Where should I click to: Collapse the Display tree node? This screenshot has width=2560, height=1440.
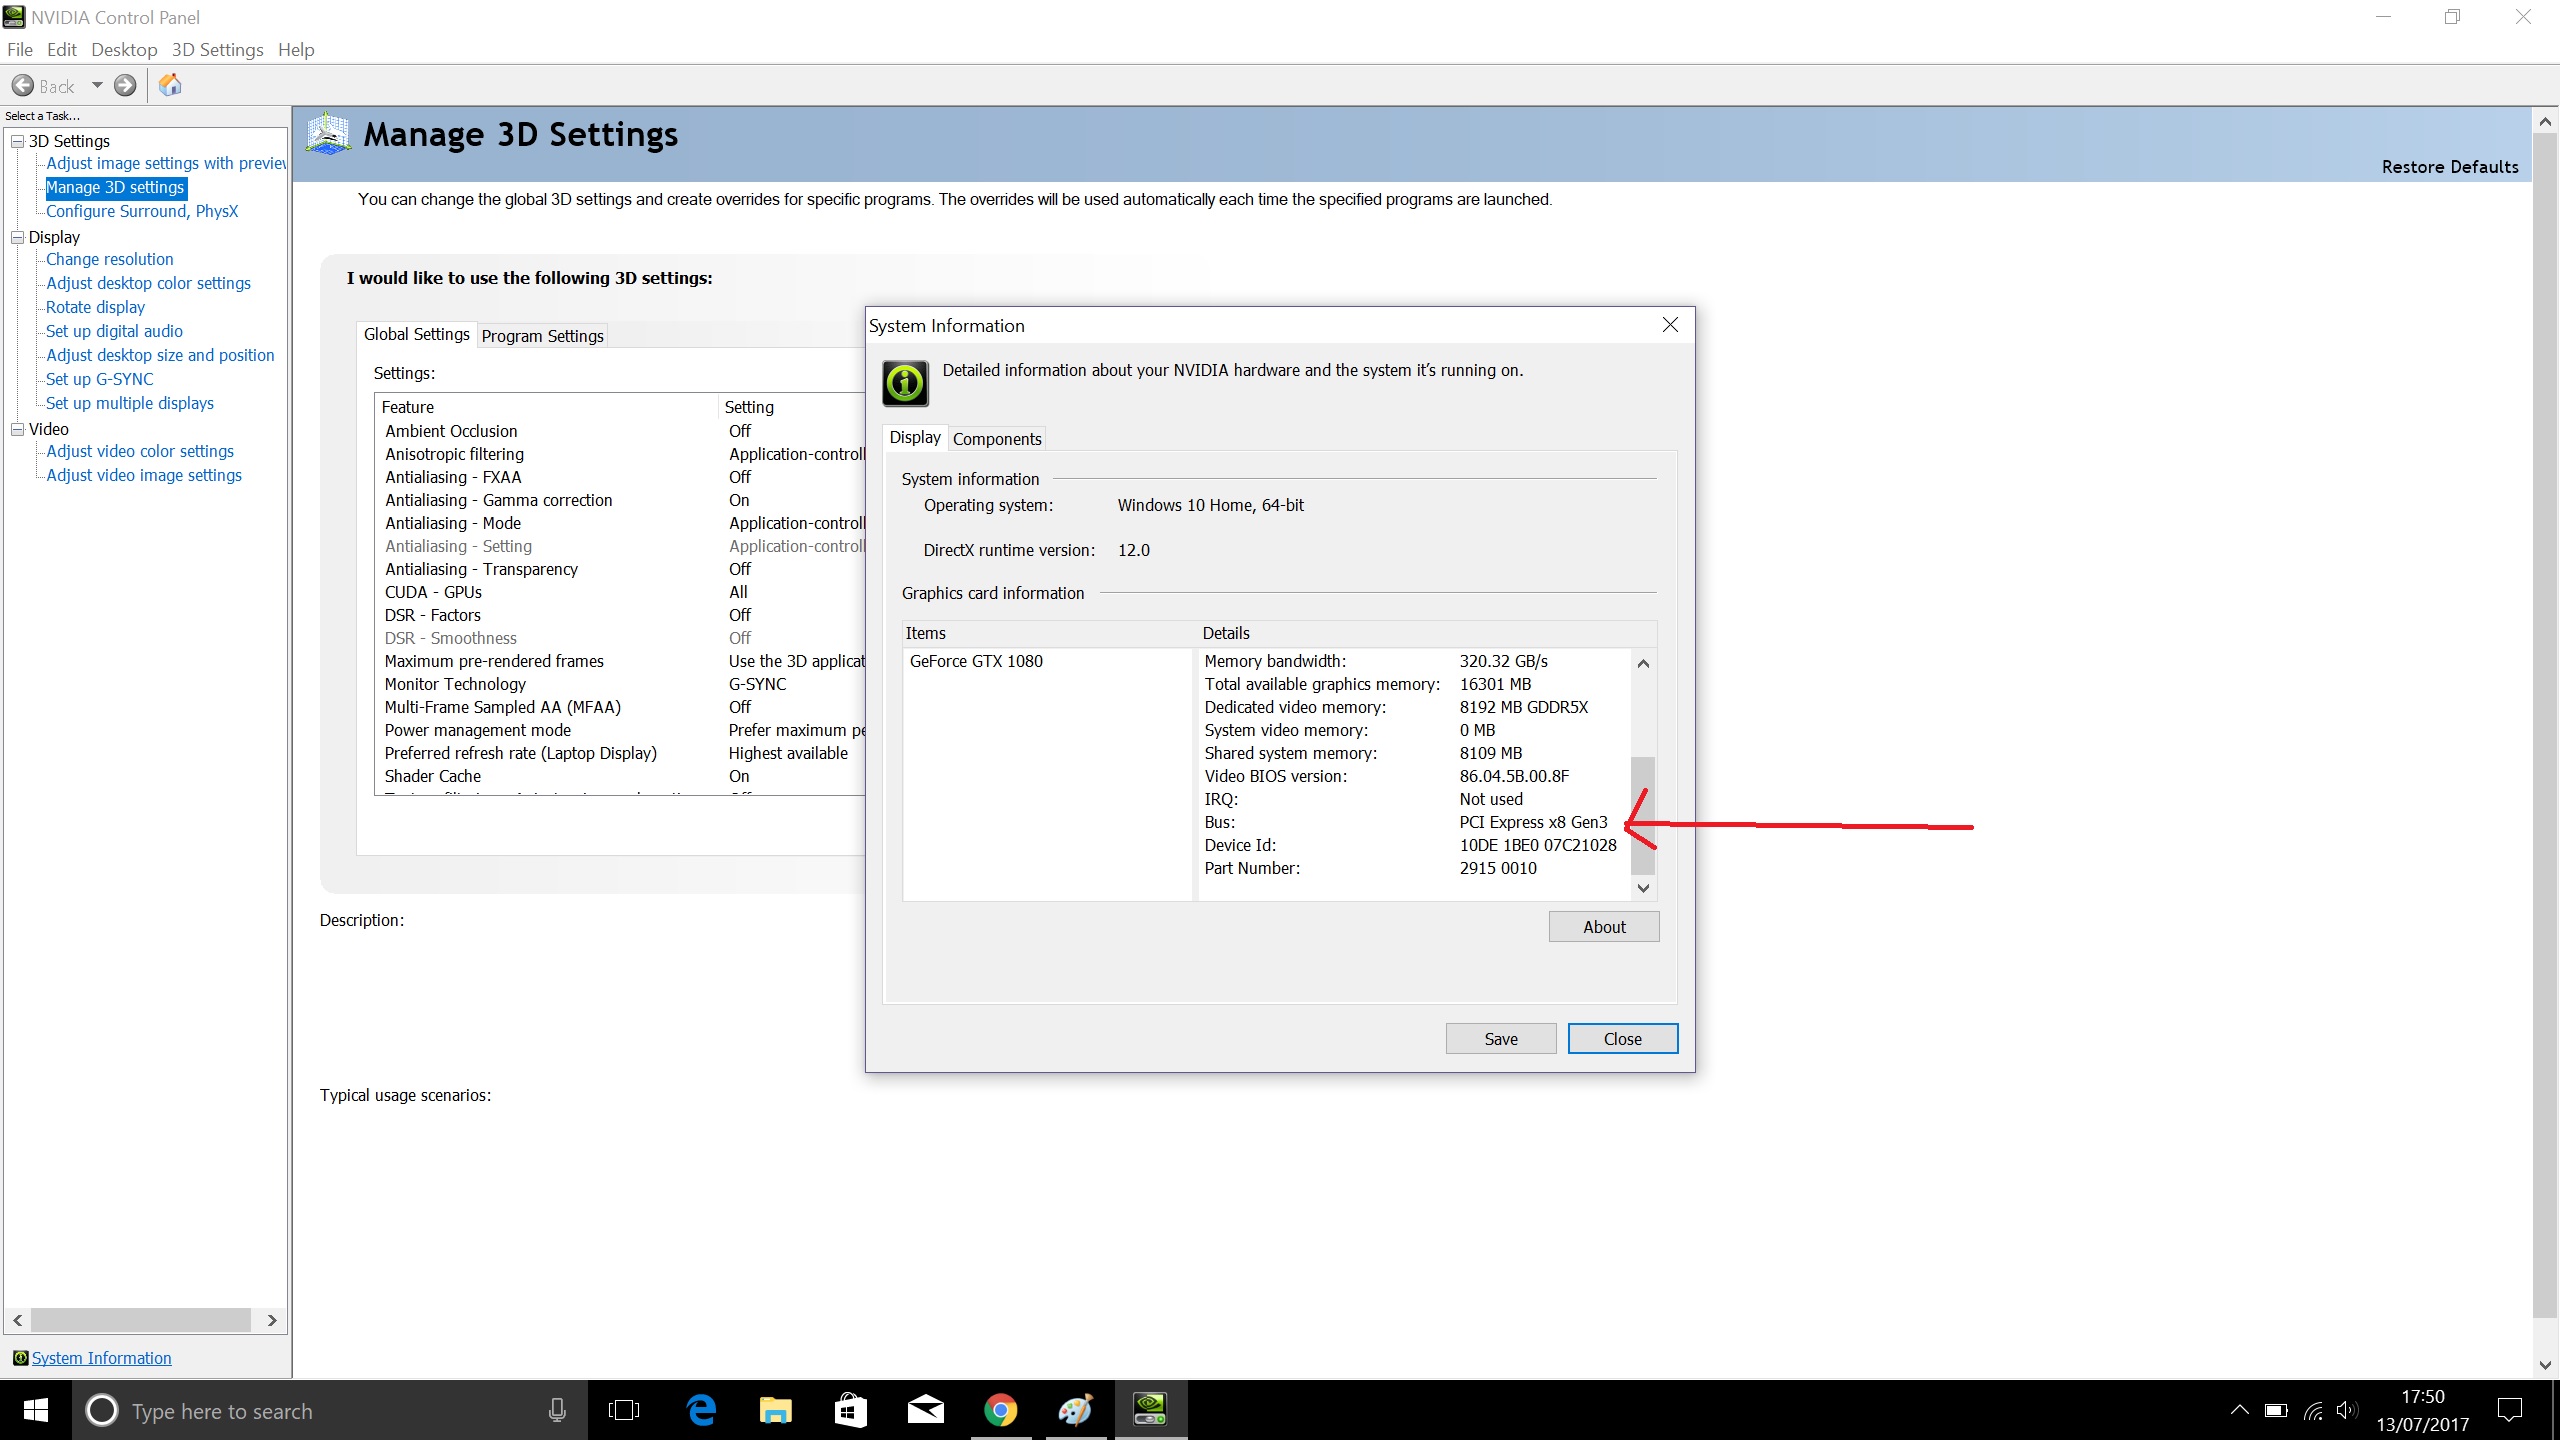point(17,237)
